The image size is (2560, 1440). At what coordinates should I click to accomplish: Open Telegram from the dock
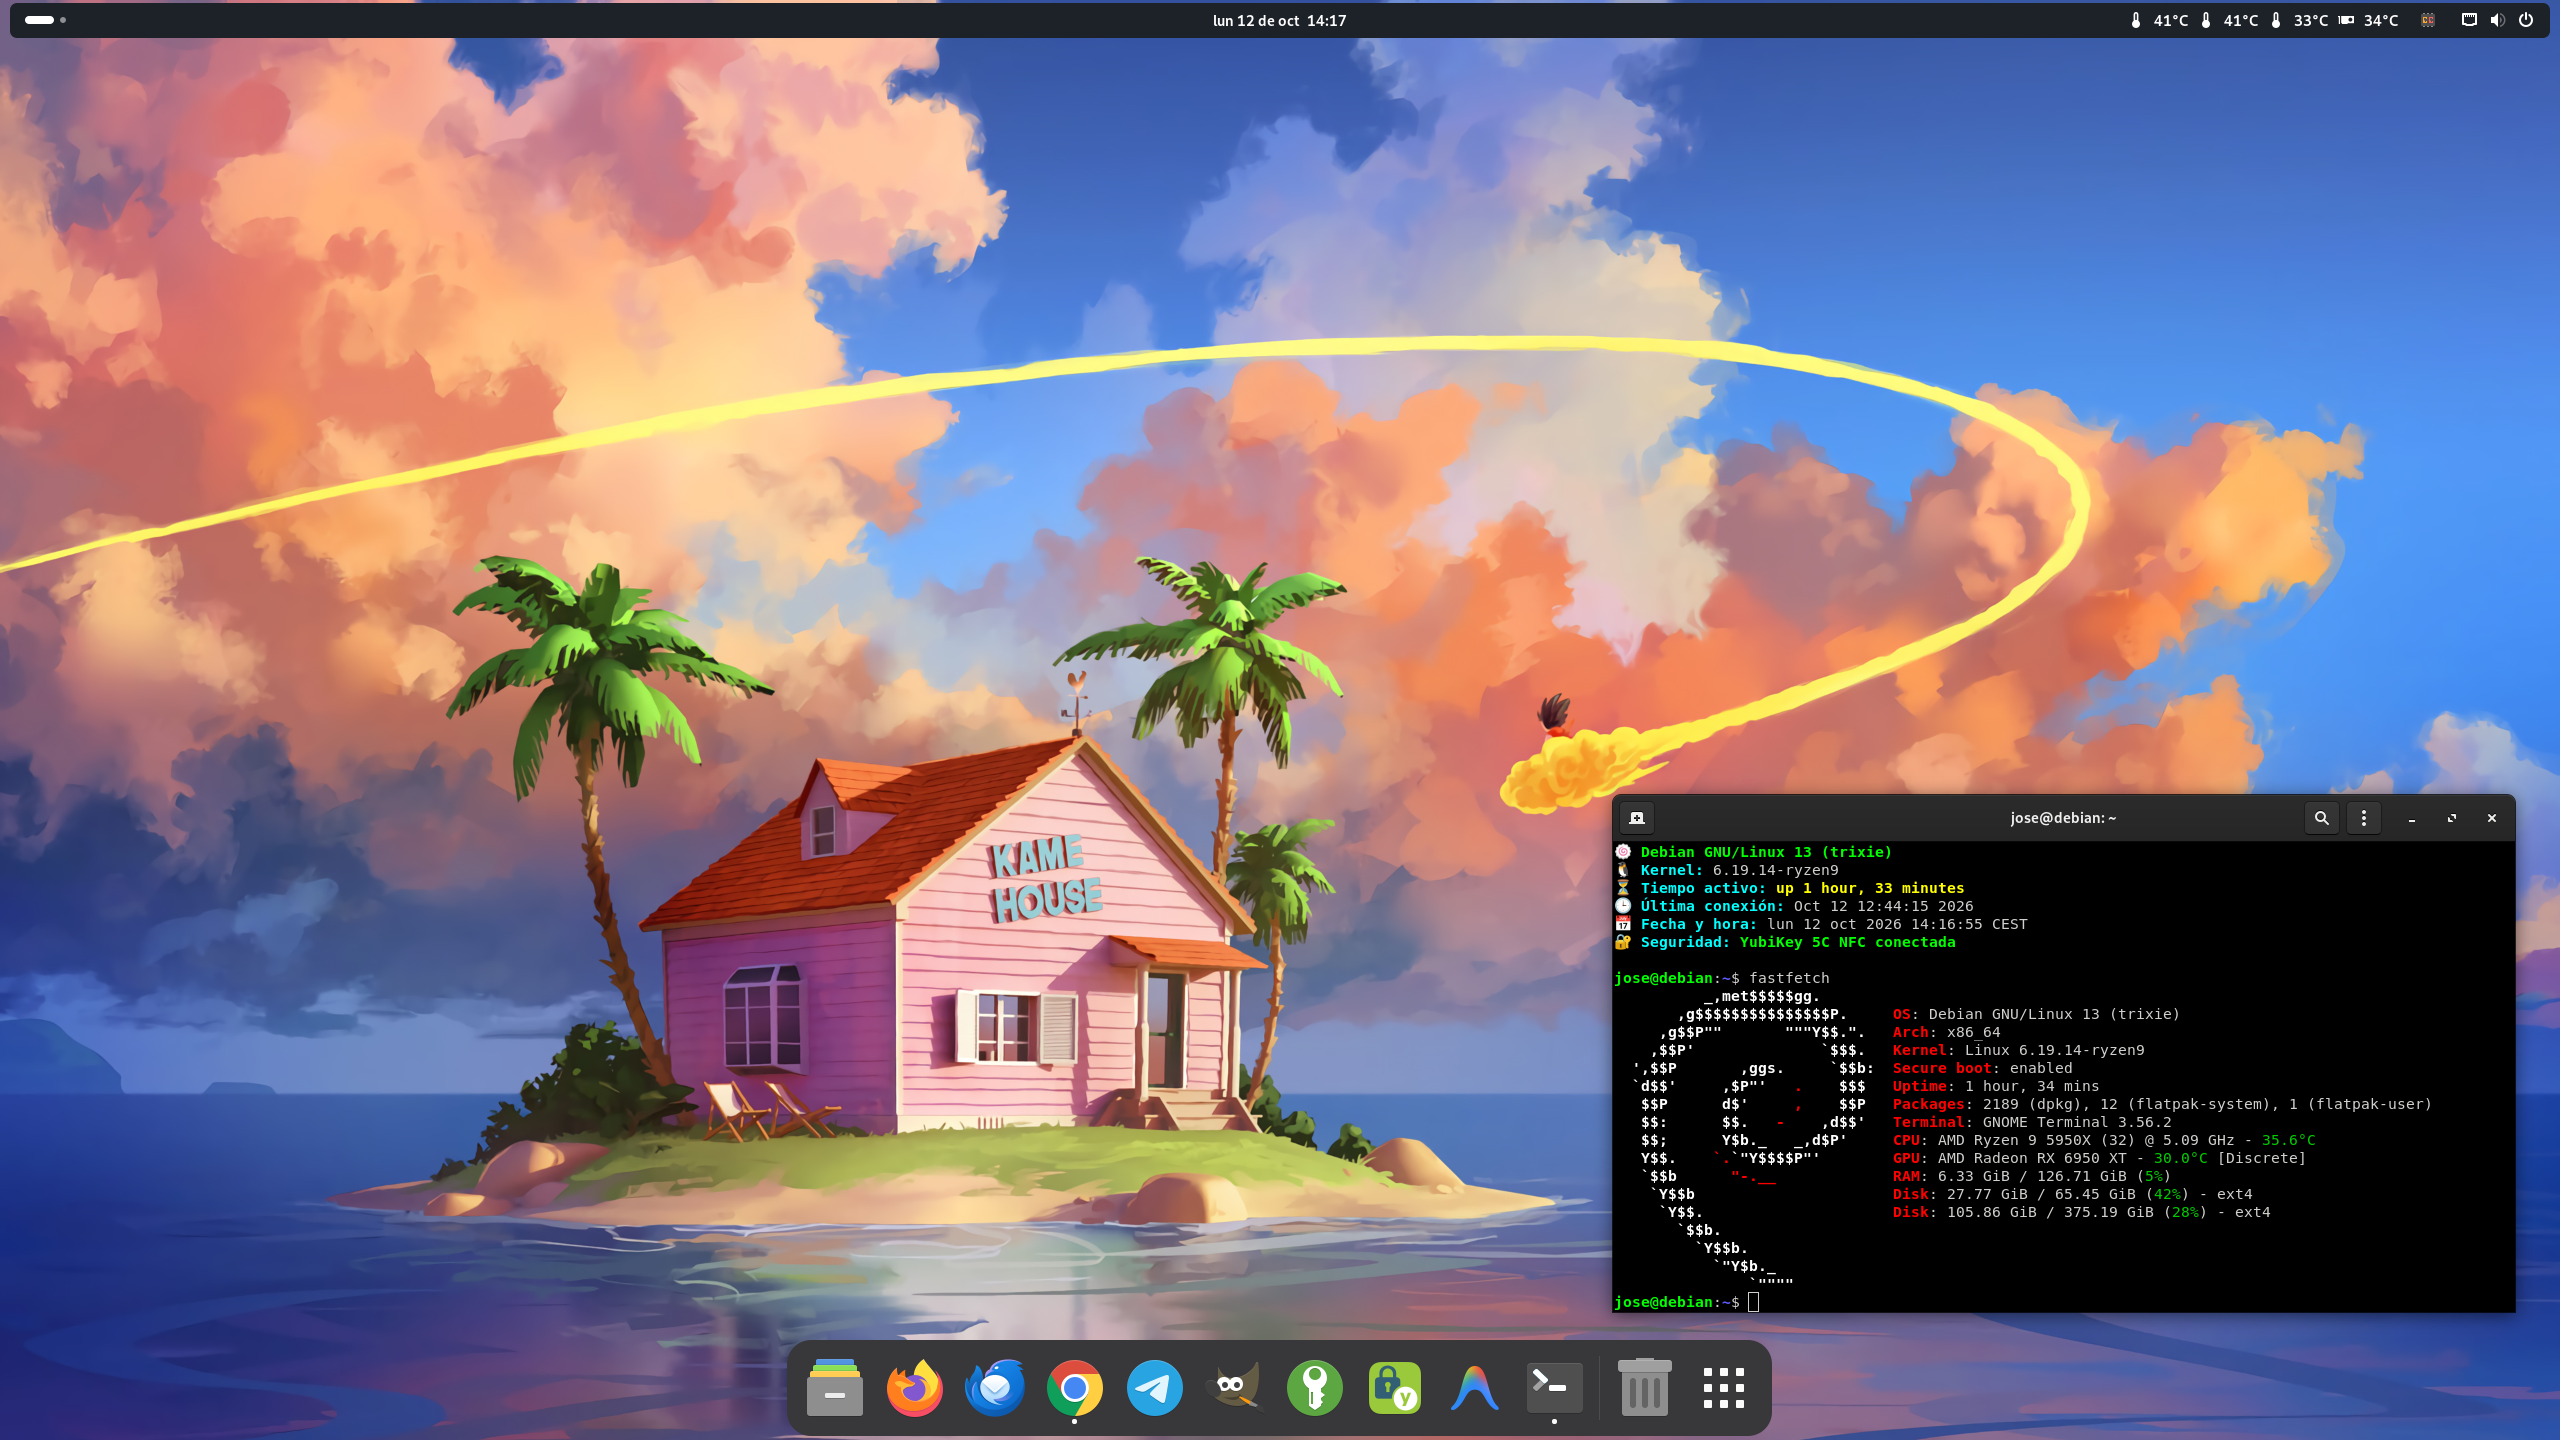(x=1154, y=1387)
